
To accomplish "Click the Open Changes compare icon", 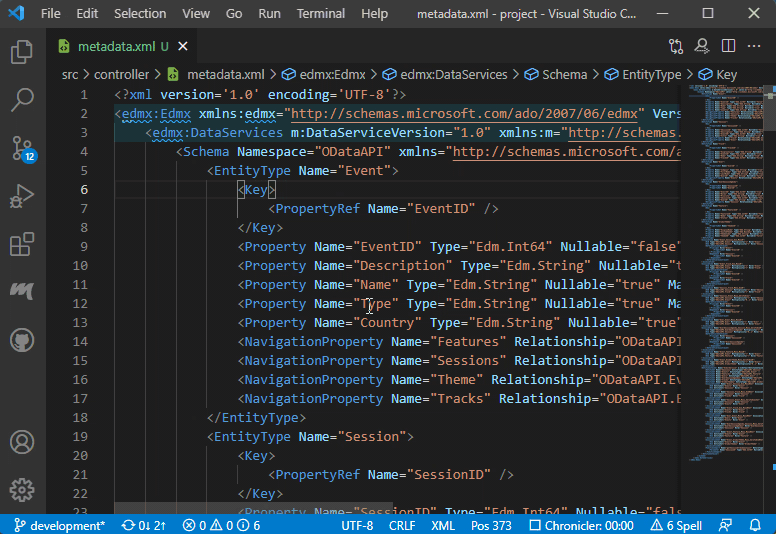I will click(x=676, y=46).
